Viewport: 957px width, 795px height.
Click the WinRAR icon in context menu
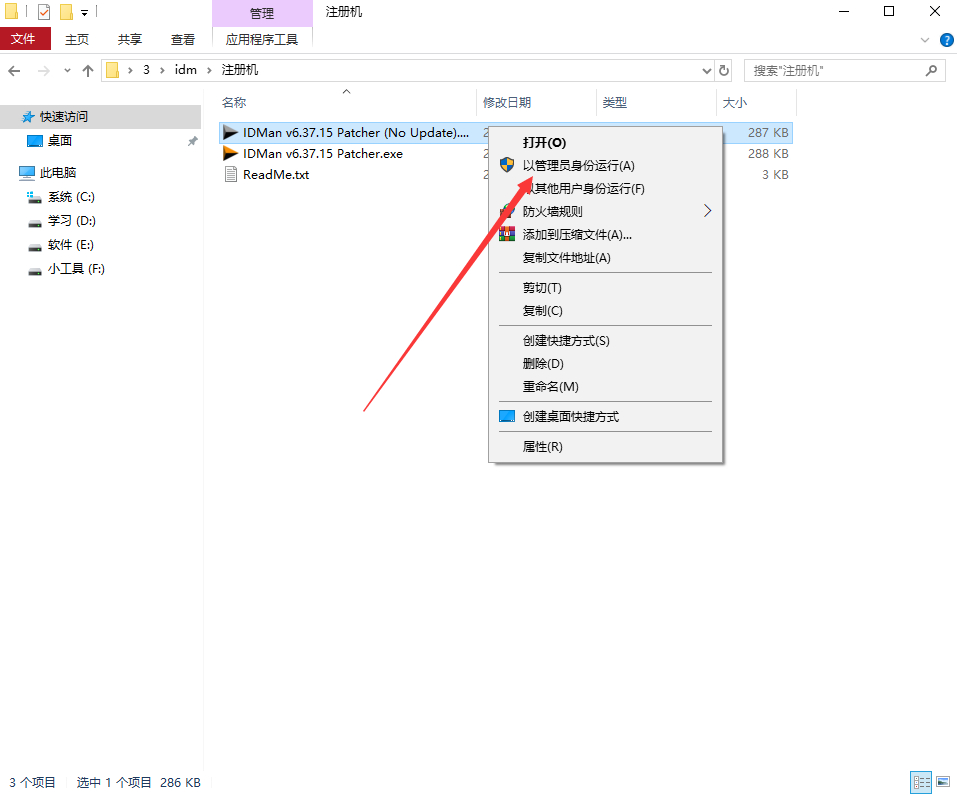[507, 234]
